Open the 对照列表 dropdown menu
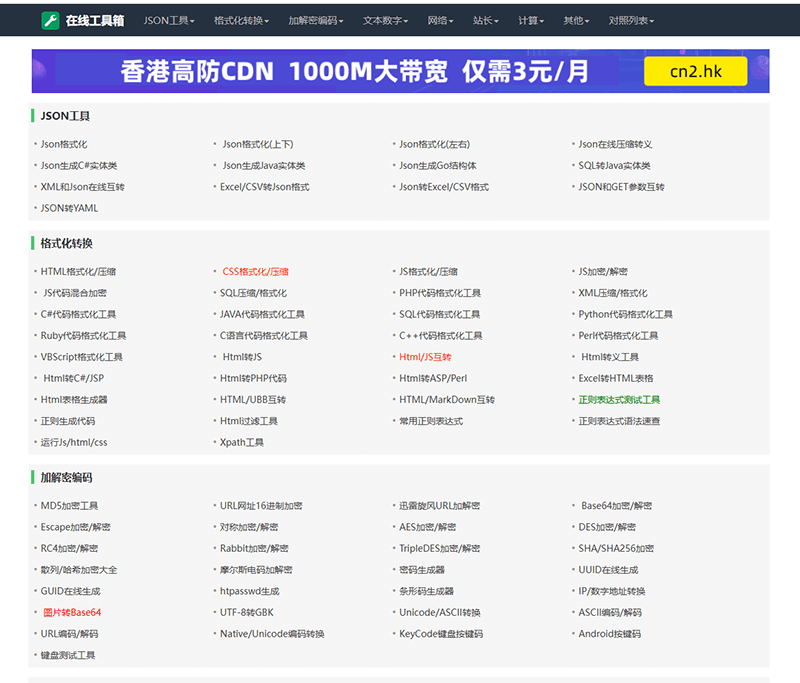This screenshot has height=683, width=800. (x=631, y=20)
